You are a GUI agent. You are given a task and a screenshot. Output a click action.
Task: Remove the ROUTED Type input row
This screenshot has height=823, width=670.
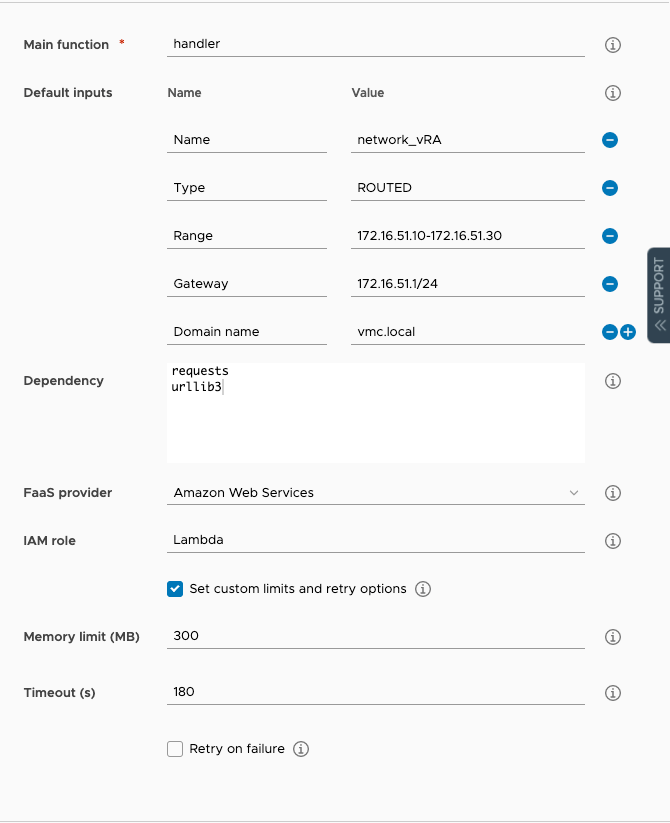tap(610, 188)
